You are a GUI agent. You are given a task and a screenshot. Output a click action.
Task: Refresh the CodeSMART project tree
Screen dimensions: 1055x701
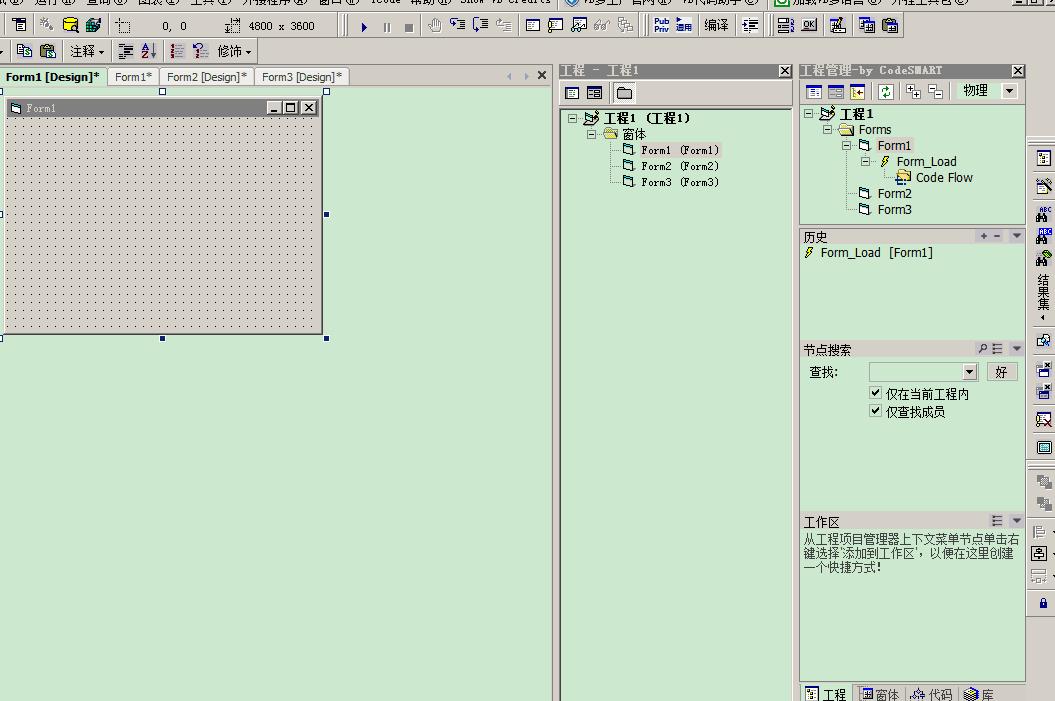pyautogui.click(x=887, y=91)
